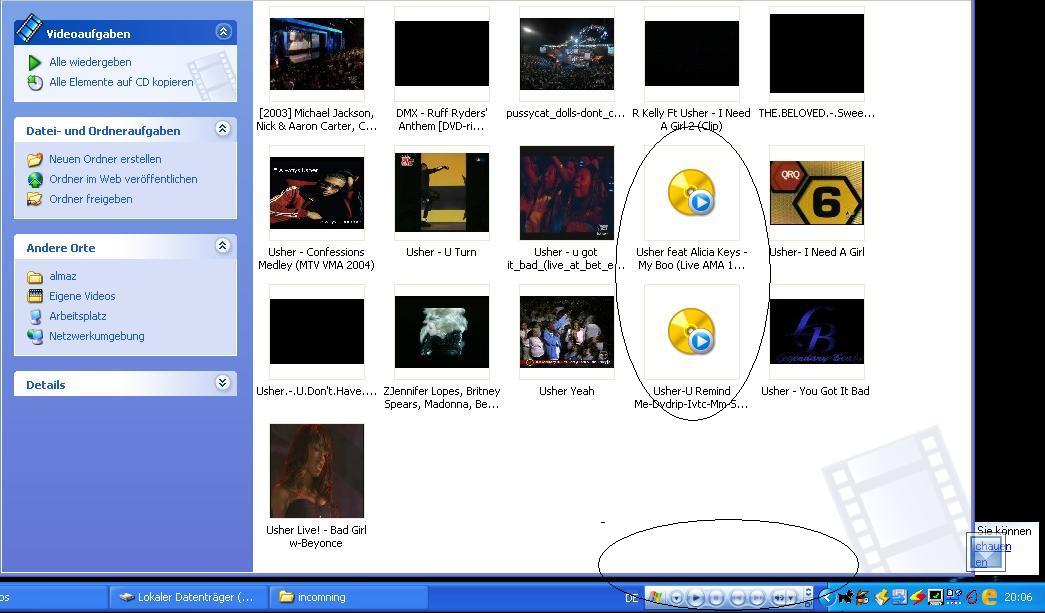The image size is (1045, 613).
Task: Click the Neuen Ordner erstellen folder icon
Action: 35,159
